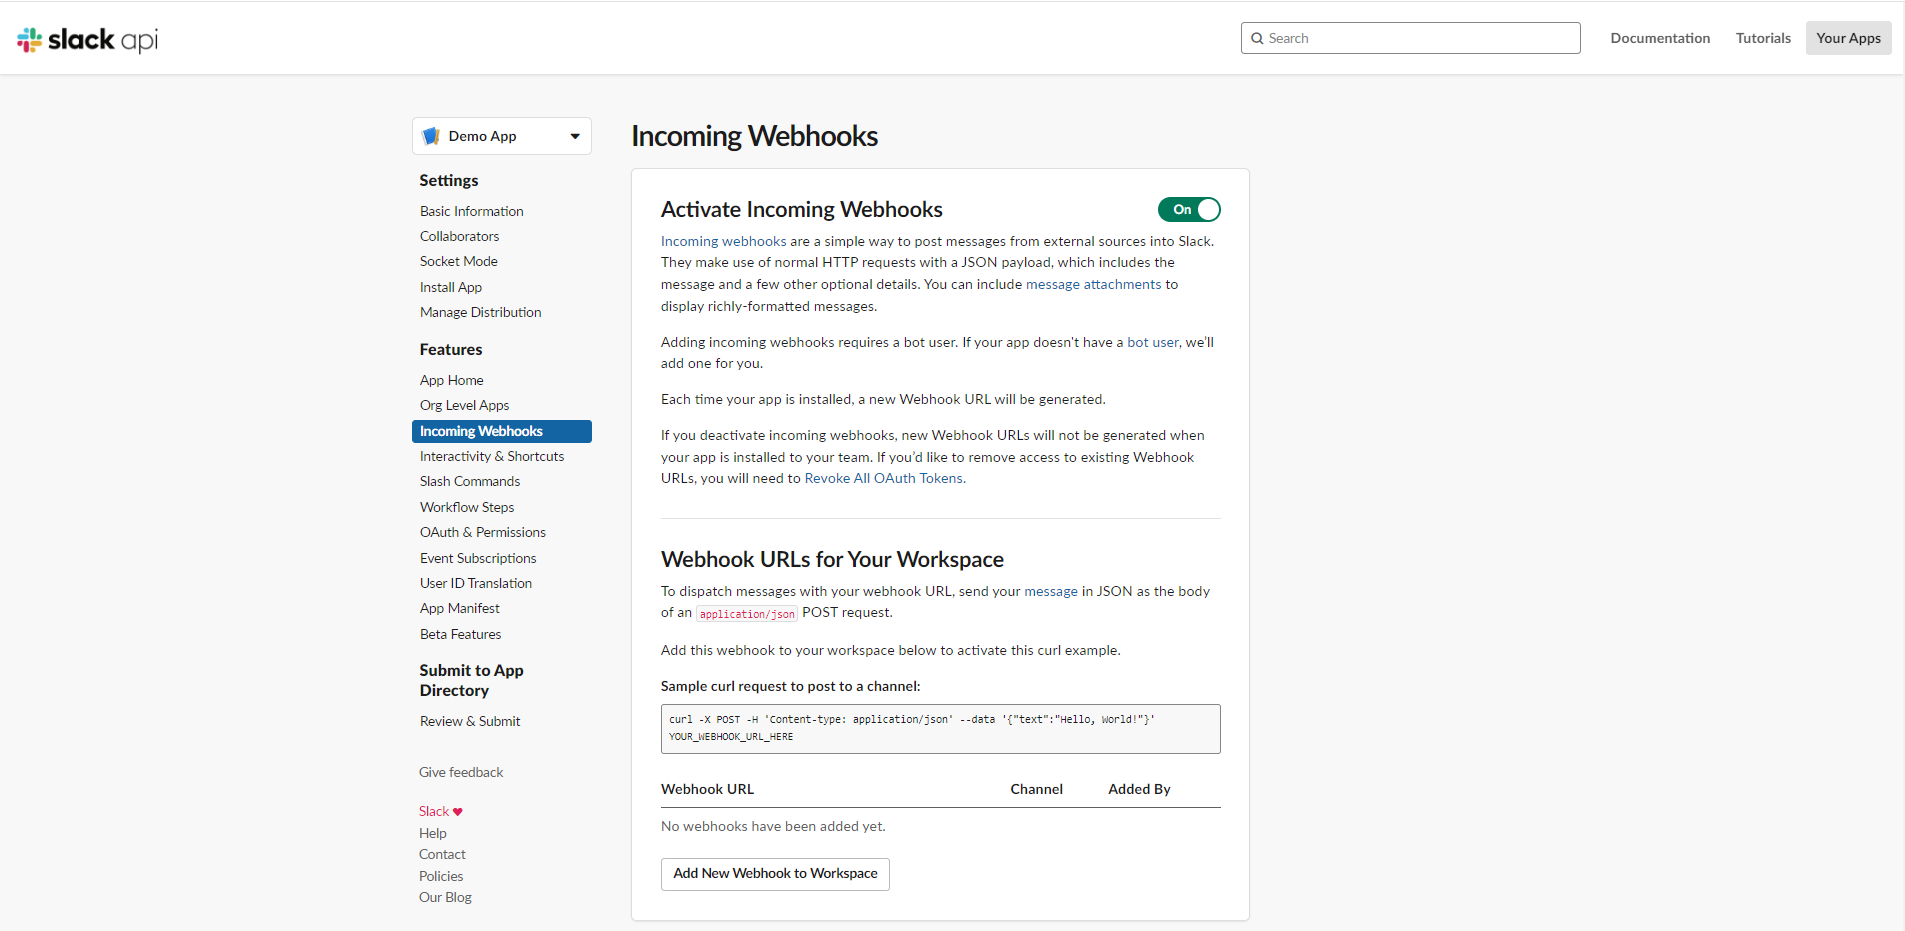This screenshot has height=931, width=1905.
Task: Open Tutorials in the top navigation
Action: click(1763, 38)
